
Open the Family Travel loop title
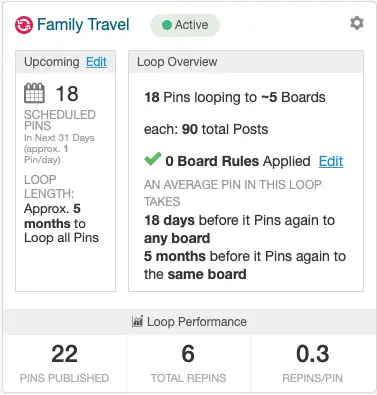point(83,25)
